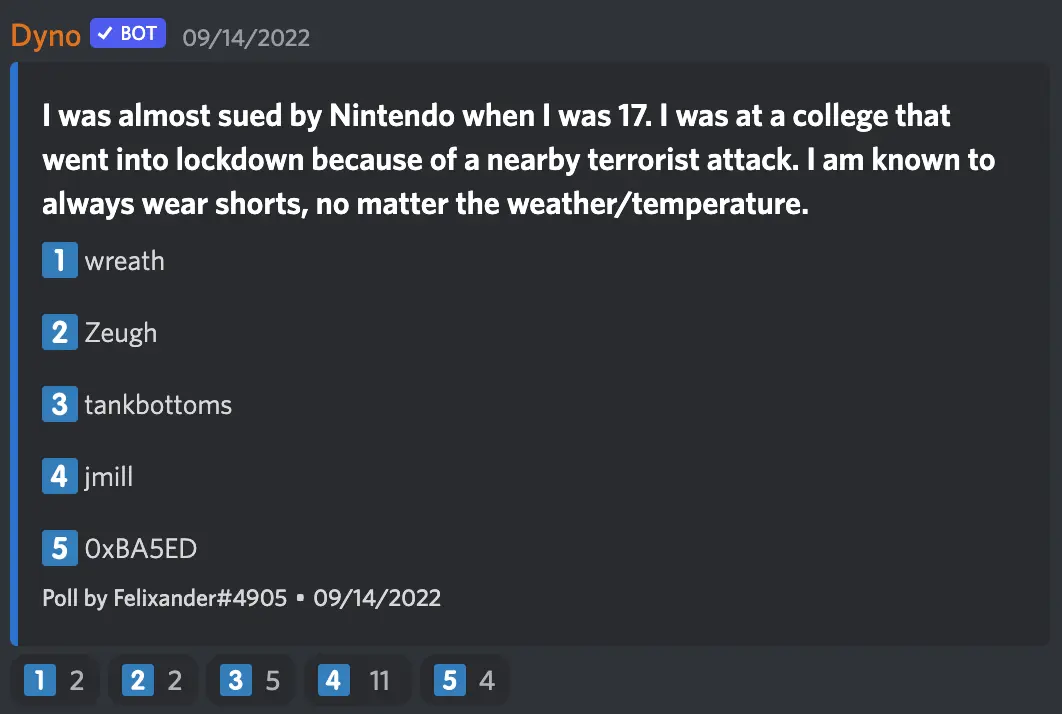Vote with reaction 1 showing 2 votes
This screenshot has height=714, width=1062.
tap(54, 682)
